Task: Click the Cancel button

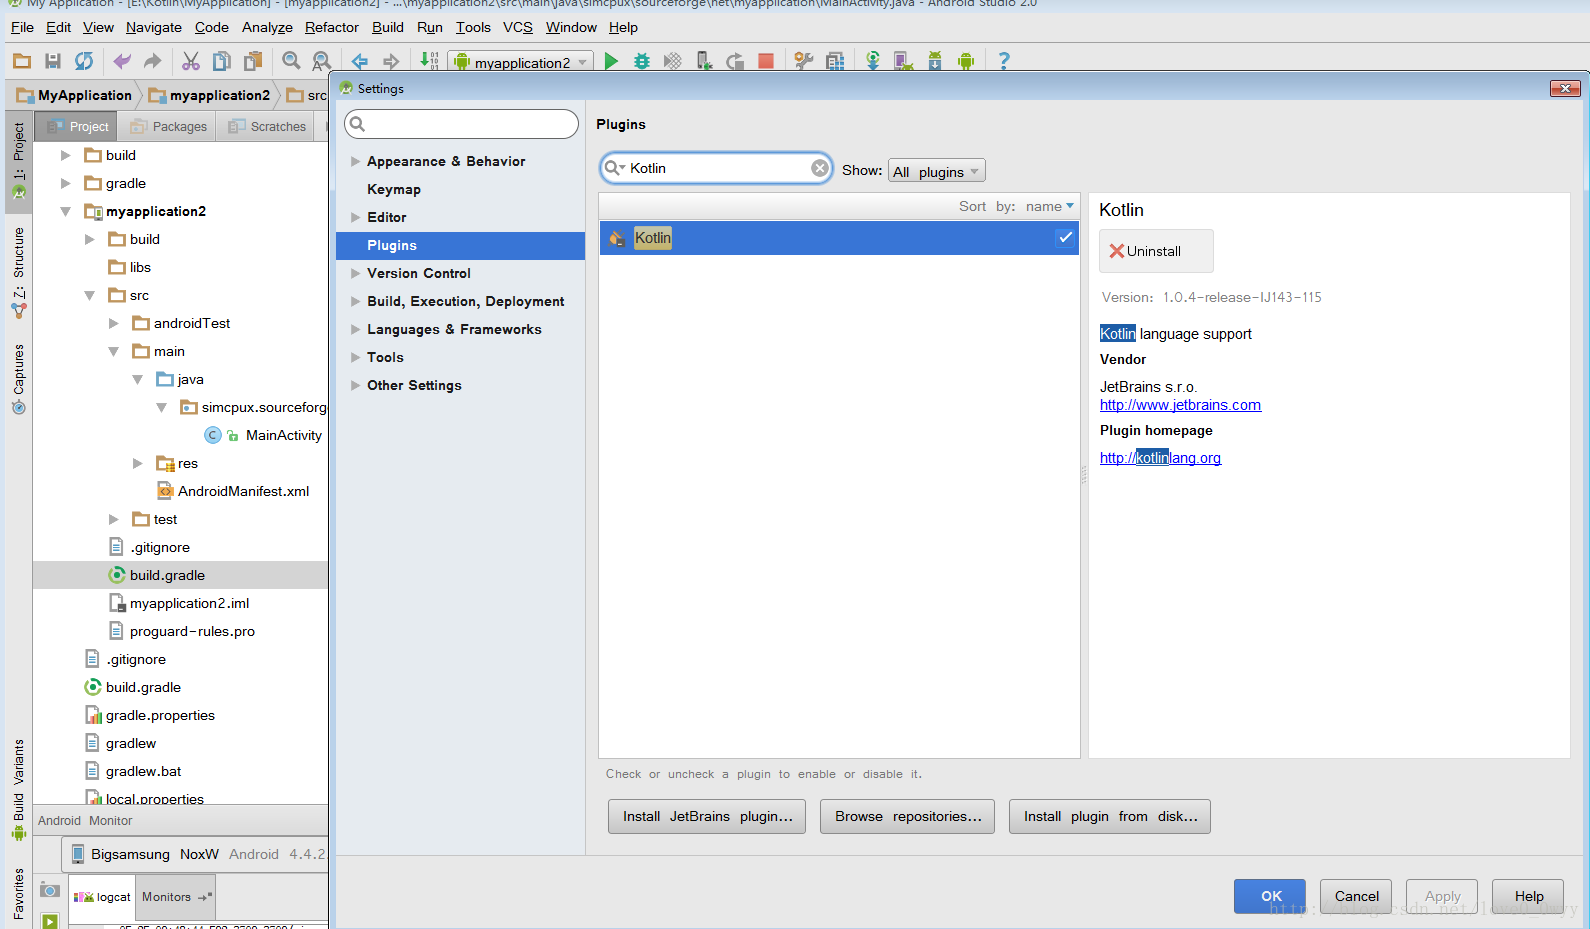Action: (x=1356, y=896)
